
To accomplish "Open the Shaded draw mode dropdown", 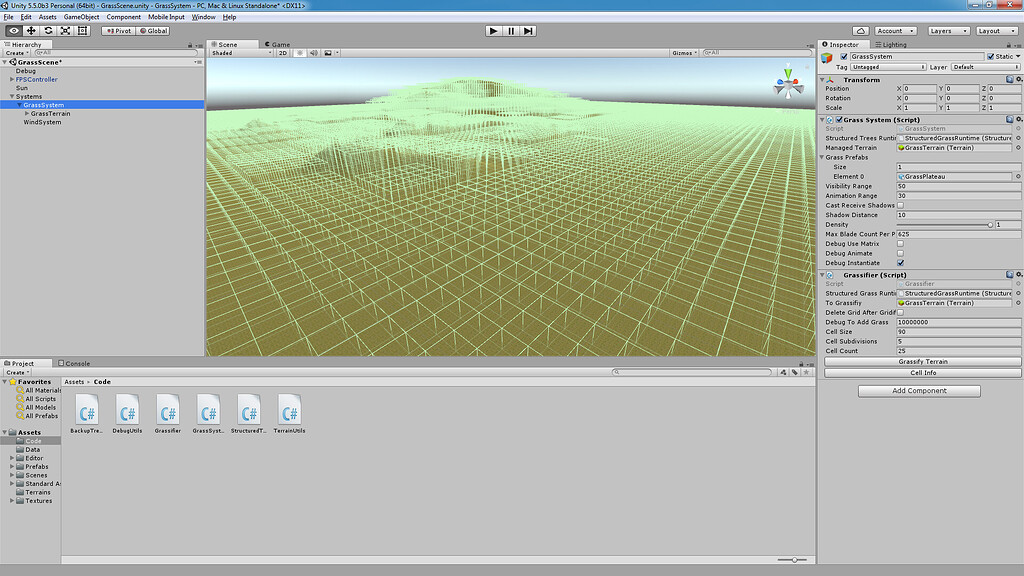I will point(240,53).
